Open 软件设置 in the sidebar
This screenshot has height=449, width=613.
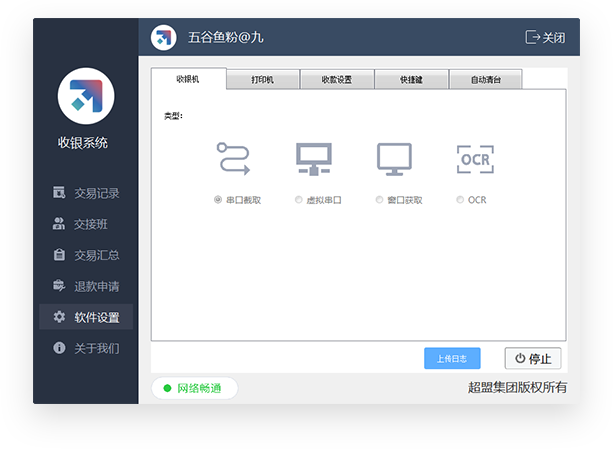(86, 317)
